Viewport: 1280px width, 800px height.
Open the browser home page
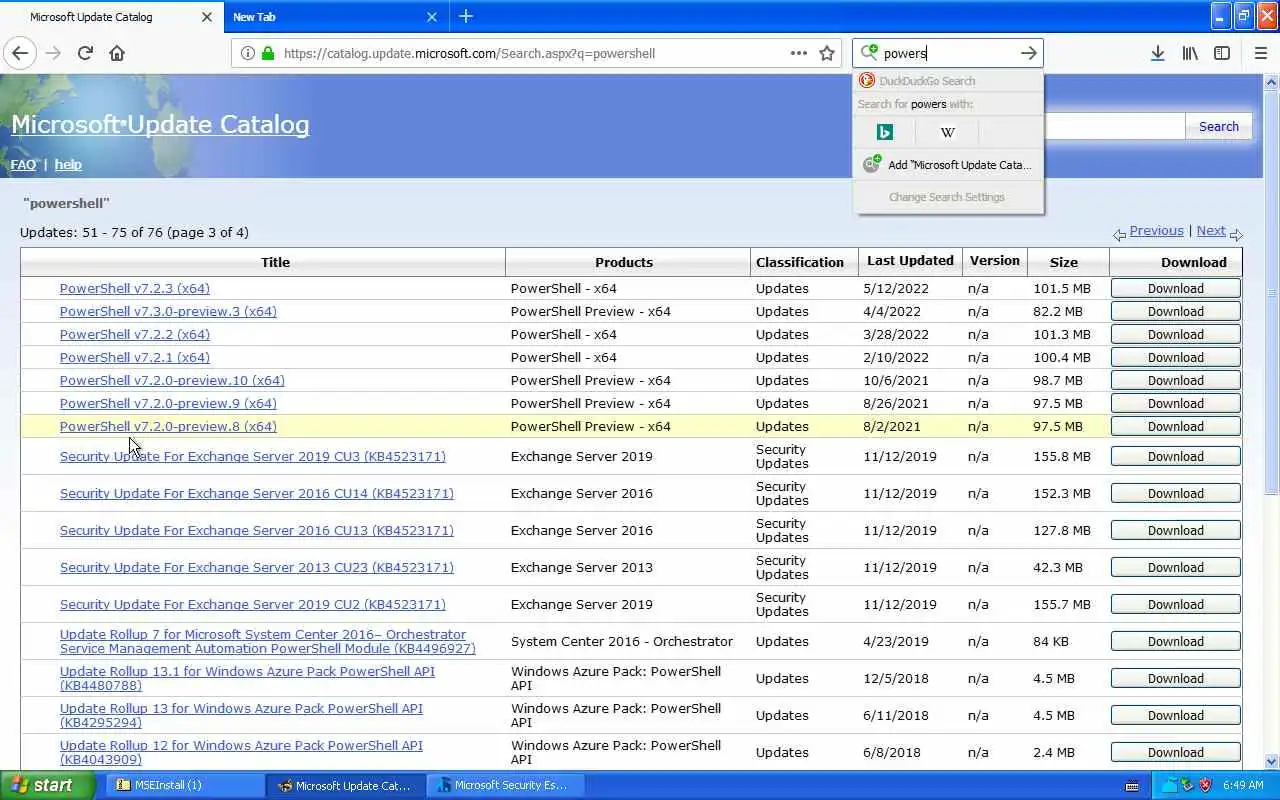(x=117, y=53)
